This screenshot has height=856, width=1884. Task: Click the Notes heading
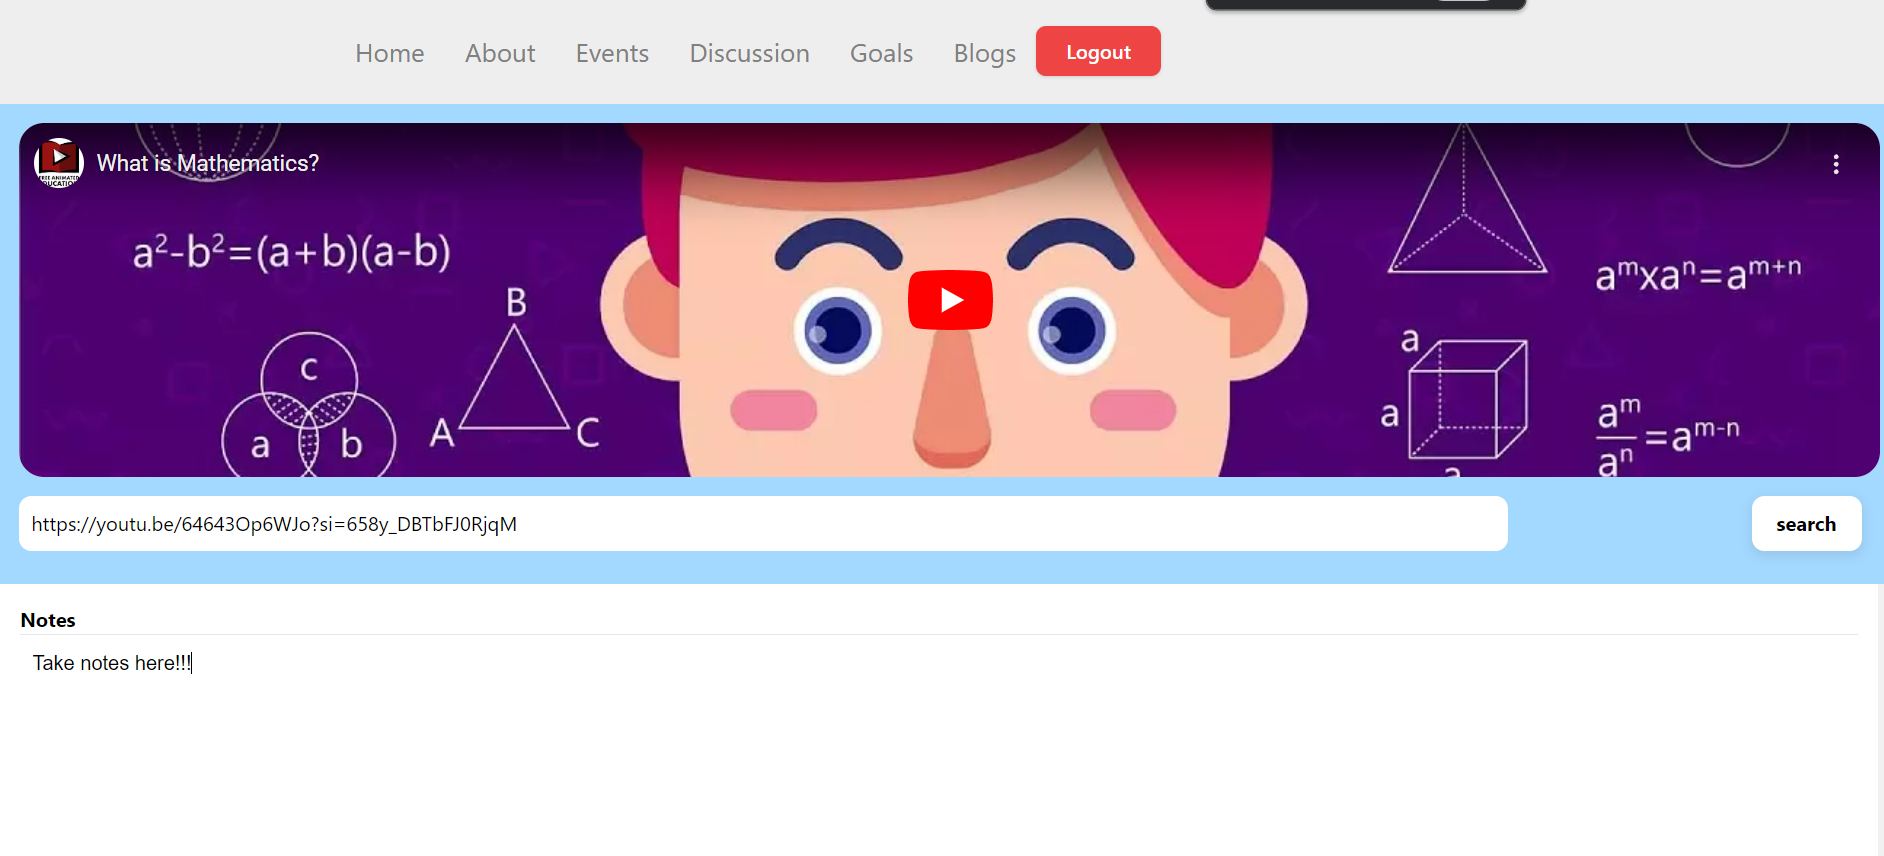(x=48, y=620)
